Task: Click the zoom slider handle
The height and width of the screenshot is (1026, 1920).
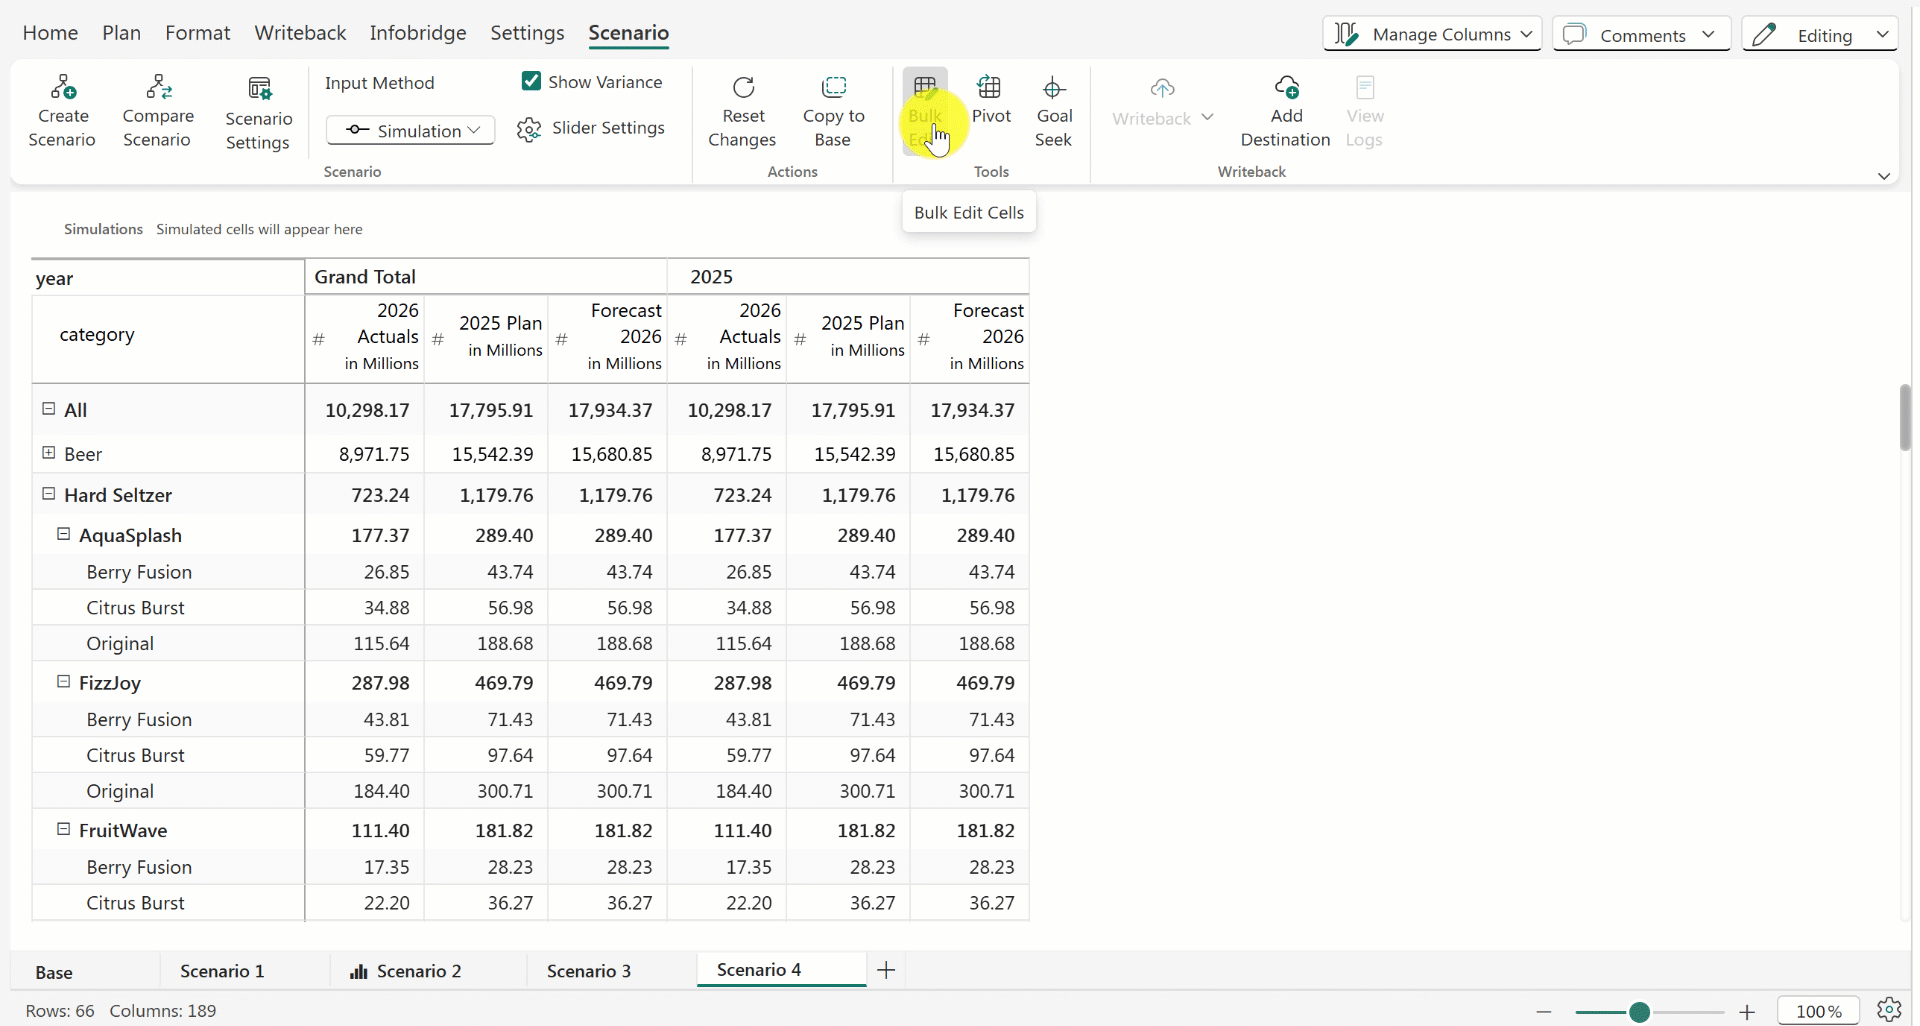Action: click(1639, 1012)
